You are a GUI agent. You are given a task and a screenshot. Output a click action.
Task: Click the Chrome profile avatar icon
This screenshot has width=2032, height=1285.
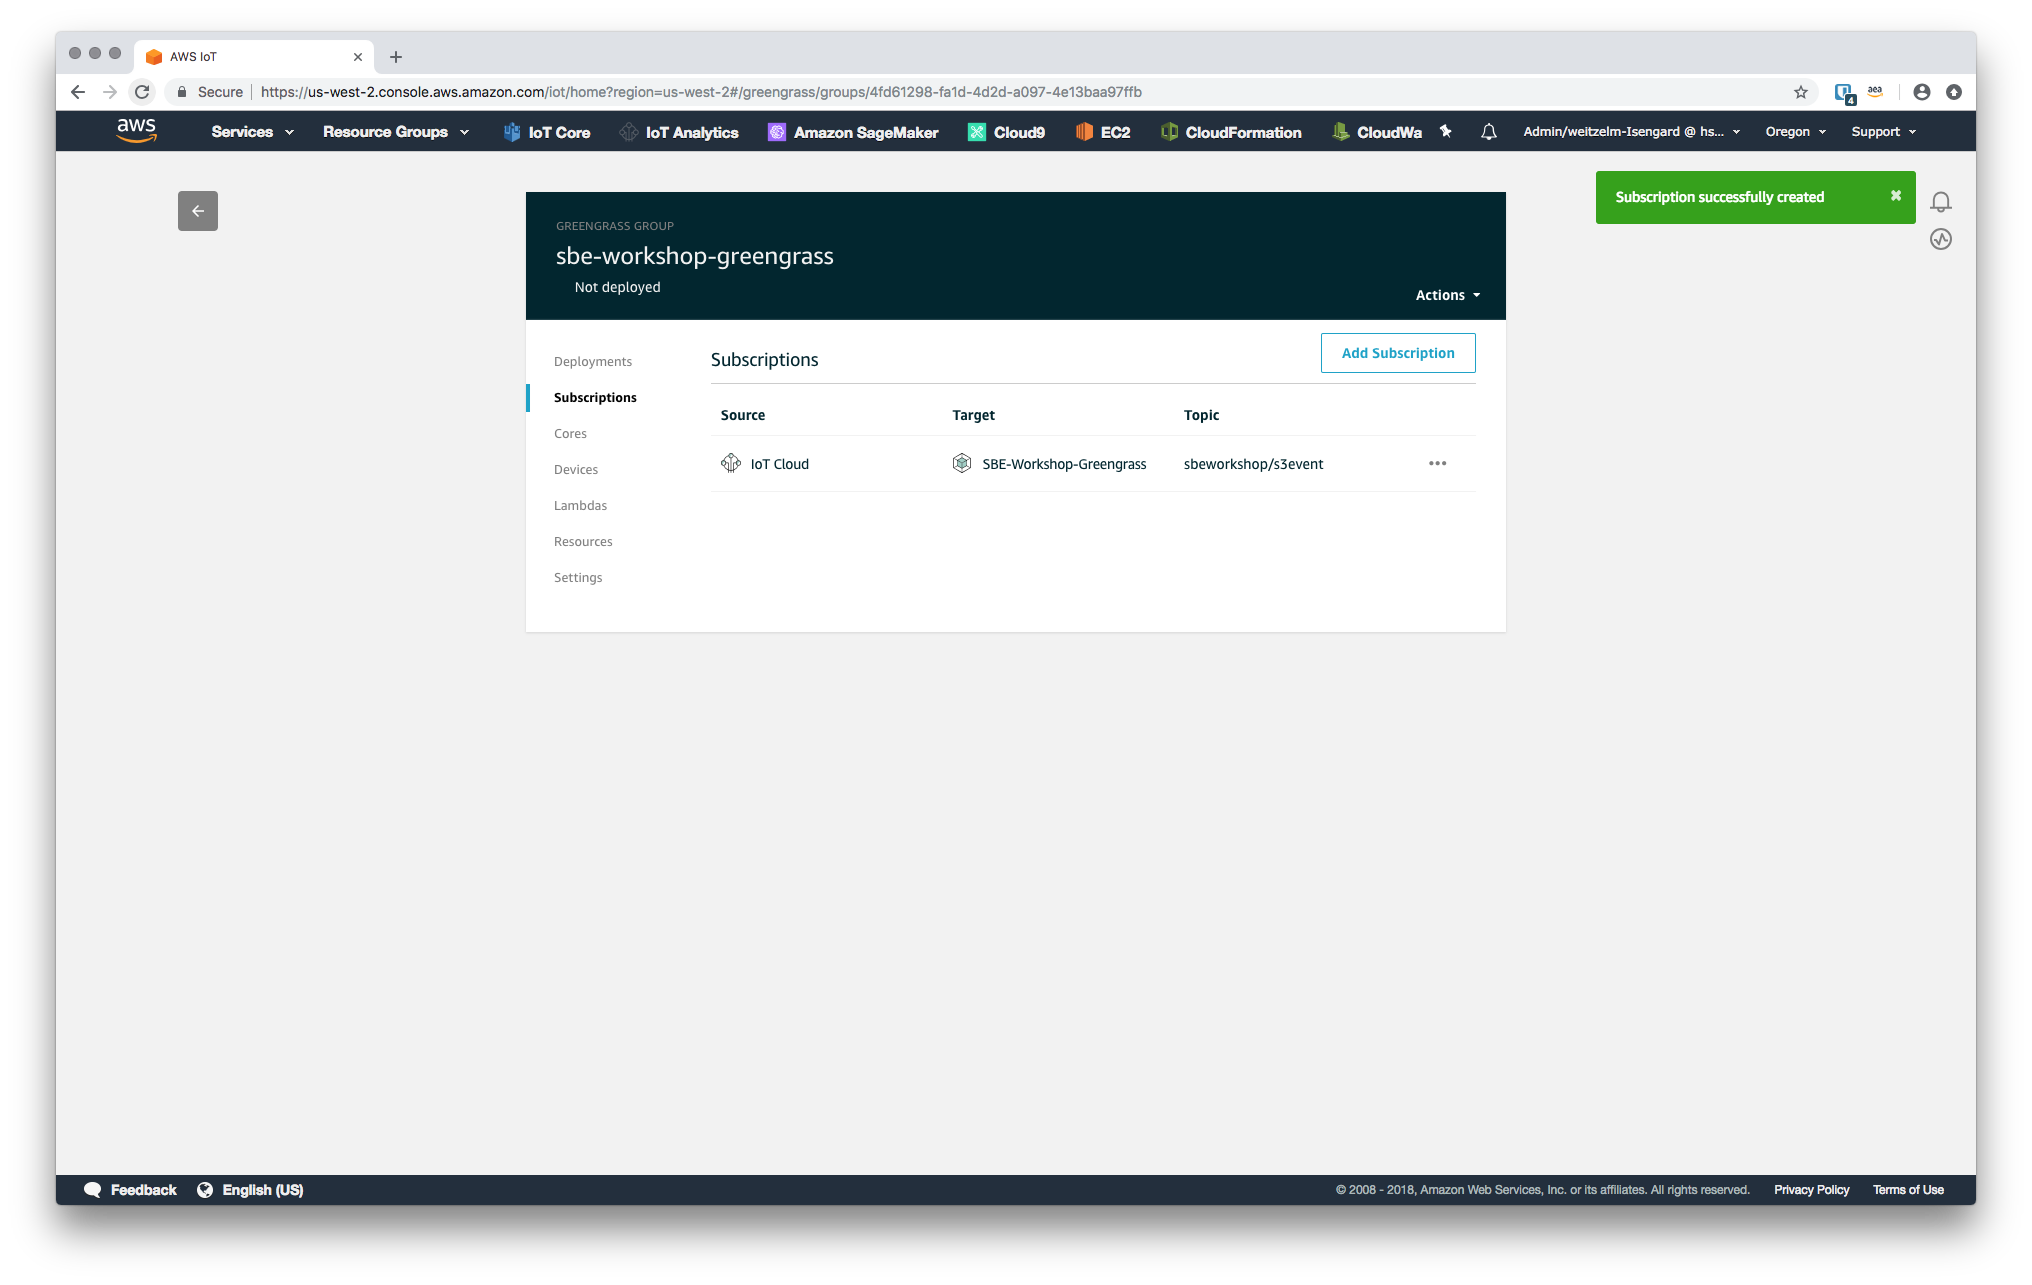[x=1921, y=92]
